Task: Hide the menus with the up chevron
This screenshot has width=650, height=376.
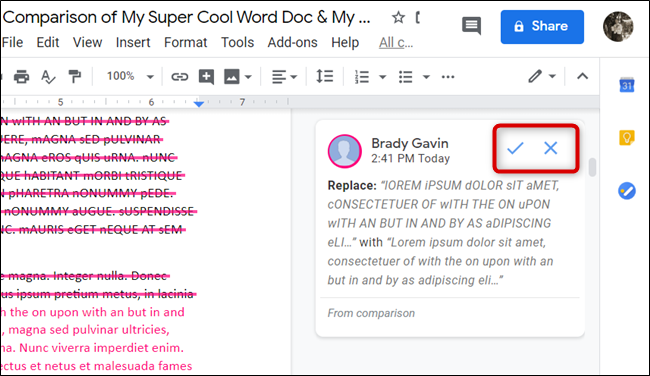Action: (x=582, y=76)
